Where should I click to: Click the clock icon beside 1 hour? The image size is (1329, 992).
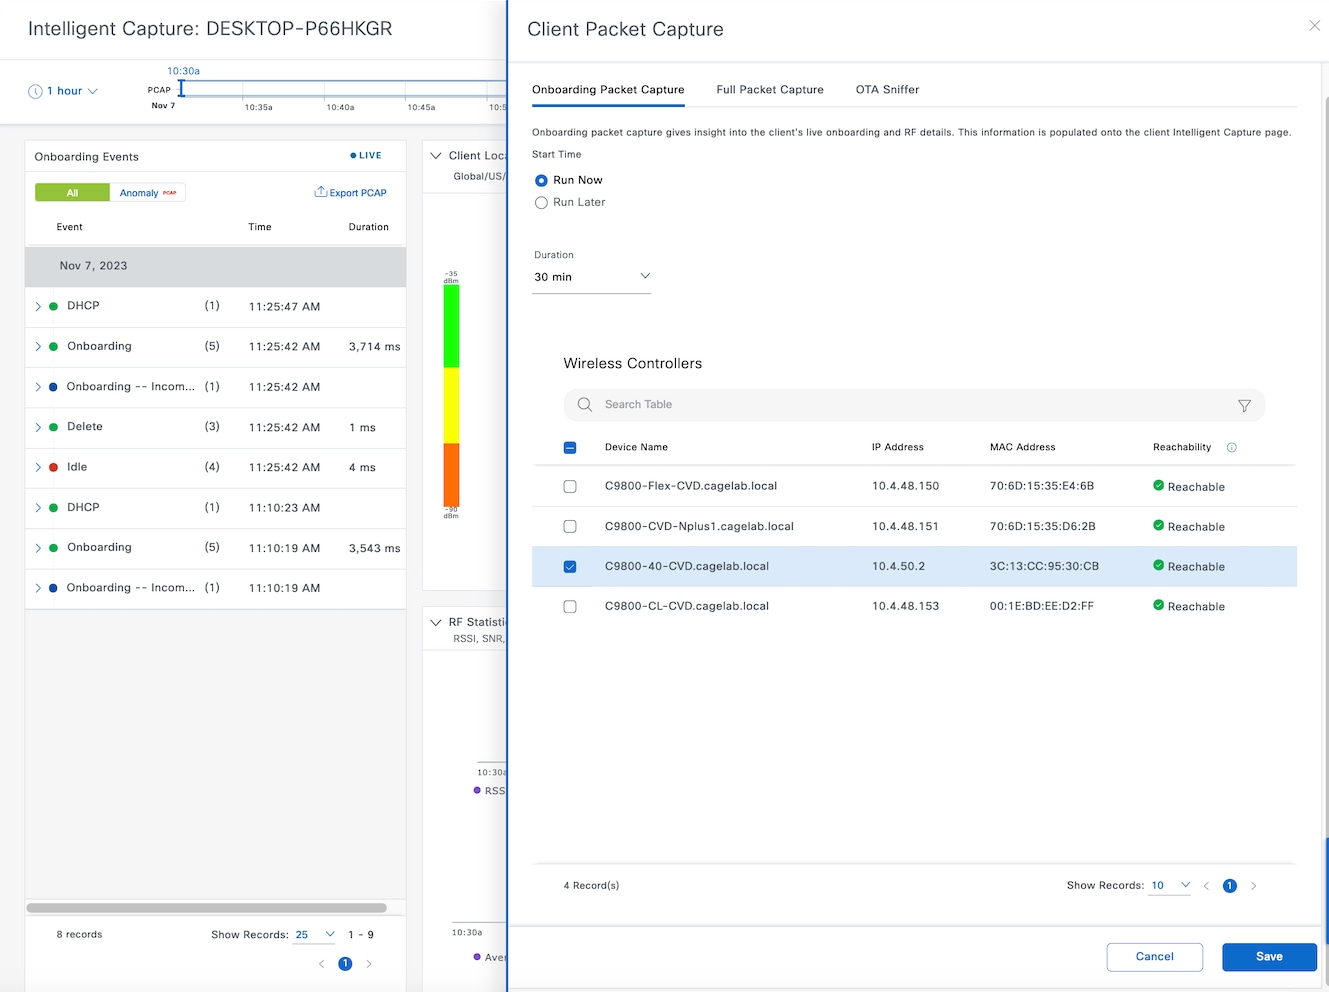pyautogui.click(x=35, y=91)
